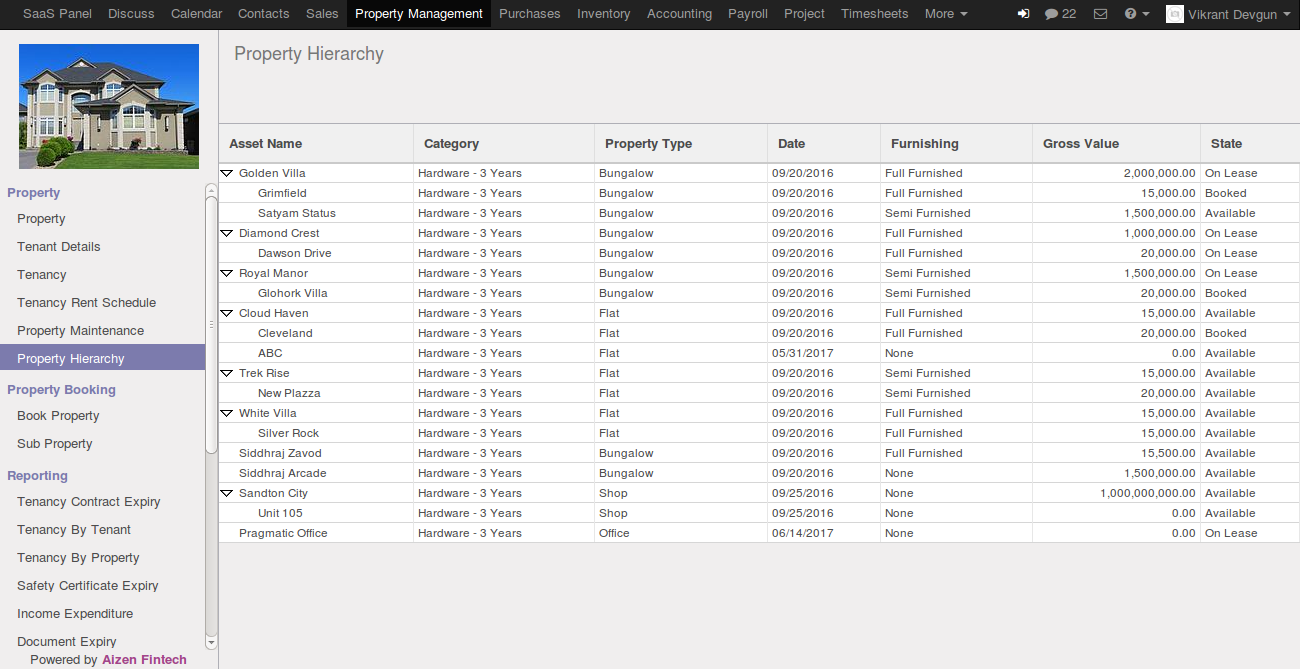Select the Satyam Status row
The width and height of the screenshot is (1300, 669).
(759, 213)
